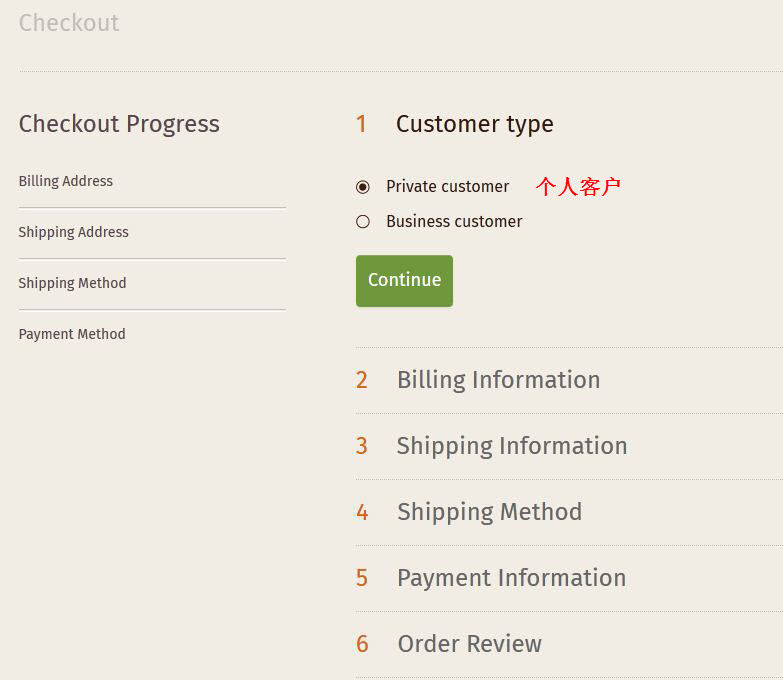This screenshot has width=783, height=680.
Task: Open Payment Method in Checkout Progress
Action: pos(72,334)
